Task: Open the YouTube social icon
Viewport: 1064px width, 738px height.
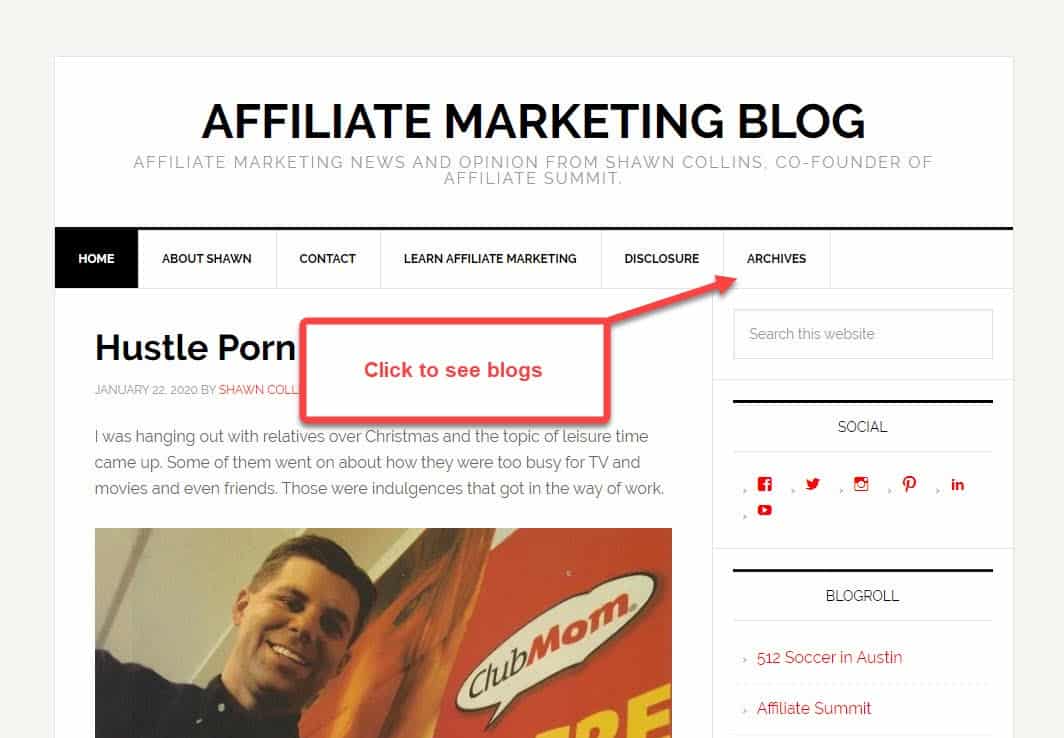Action: 765,510
